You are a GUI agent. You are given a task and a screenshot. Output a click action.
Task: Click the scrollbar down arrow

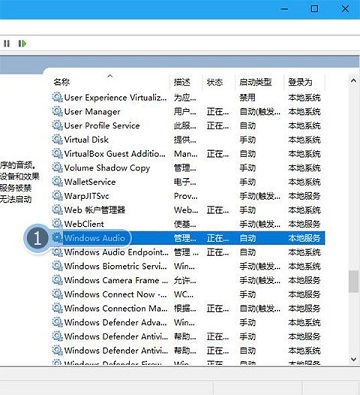coord(353,359)
